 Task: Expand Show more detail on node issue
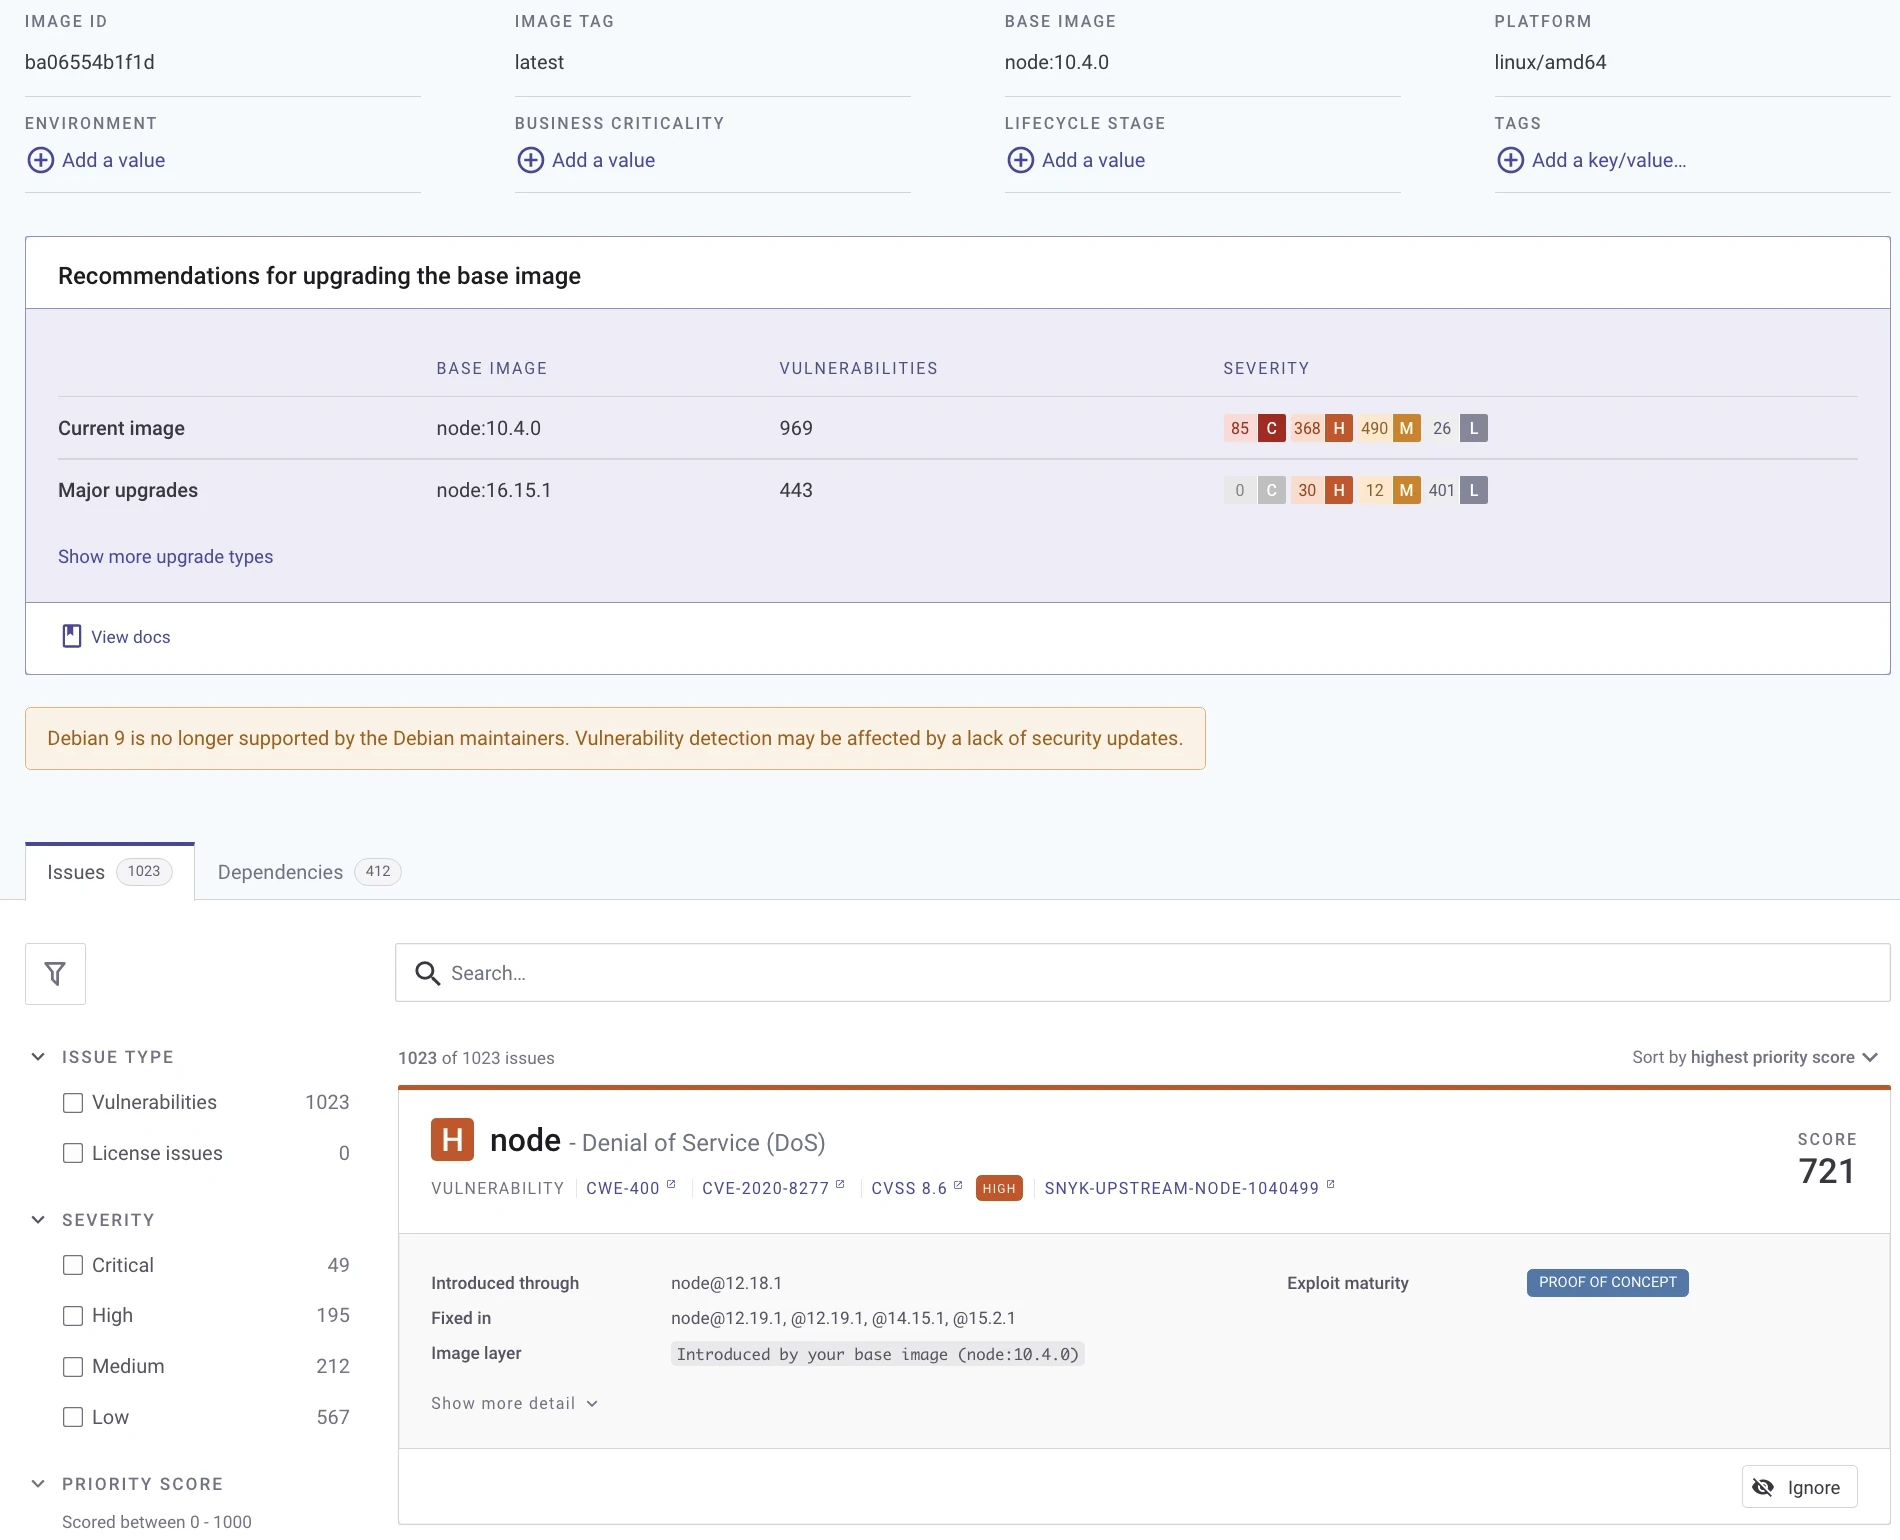(x=514, y=1403)
